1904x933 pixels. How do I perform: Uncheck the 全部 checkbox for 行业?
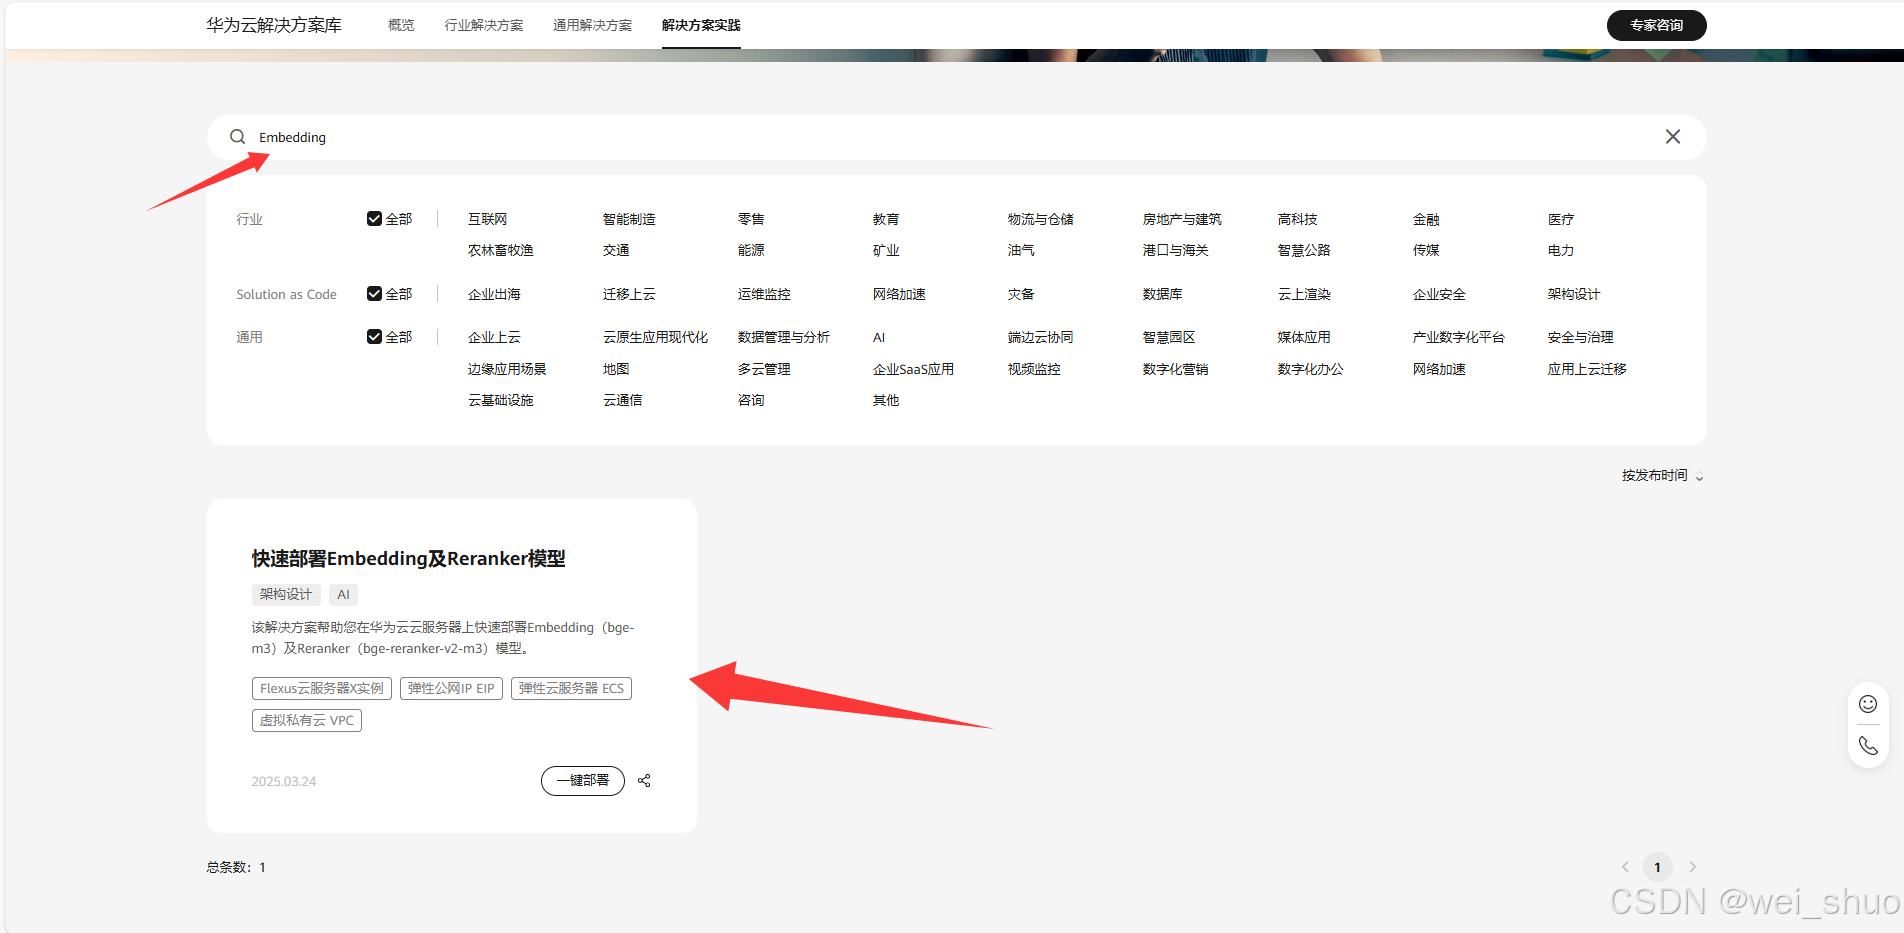click(x=375, y=217)
